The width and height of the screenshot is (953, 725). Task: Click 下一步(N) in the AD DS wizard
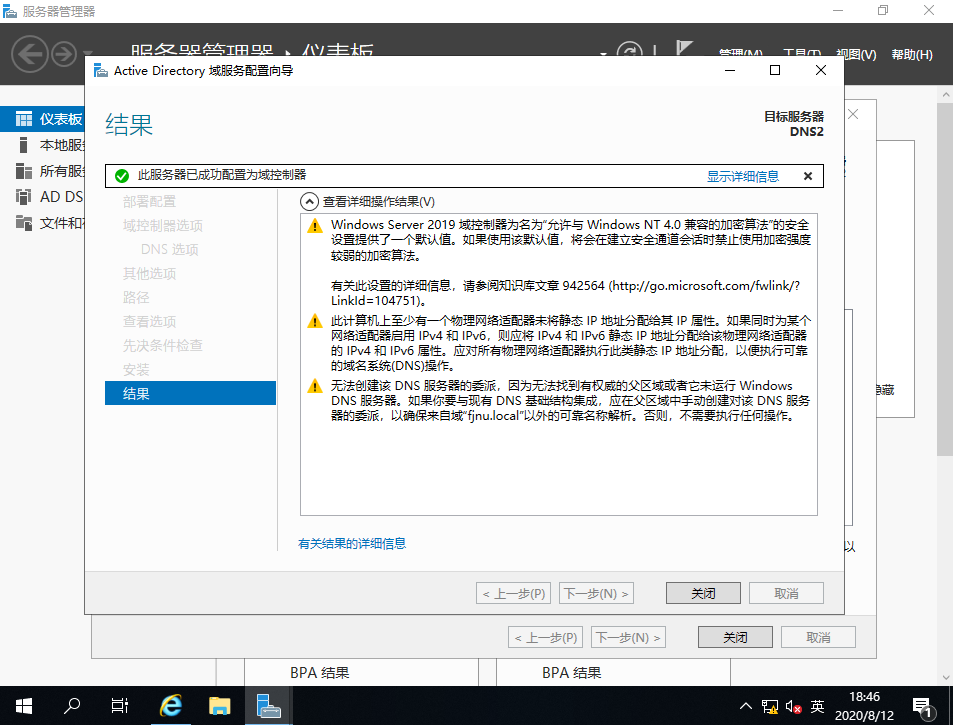pyautogui.click(x=596, y=593)
